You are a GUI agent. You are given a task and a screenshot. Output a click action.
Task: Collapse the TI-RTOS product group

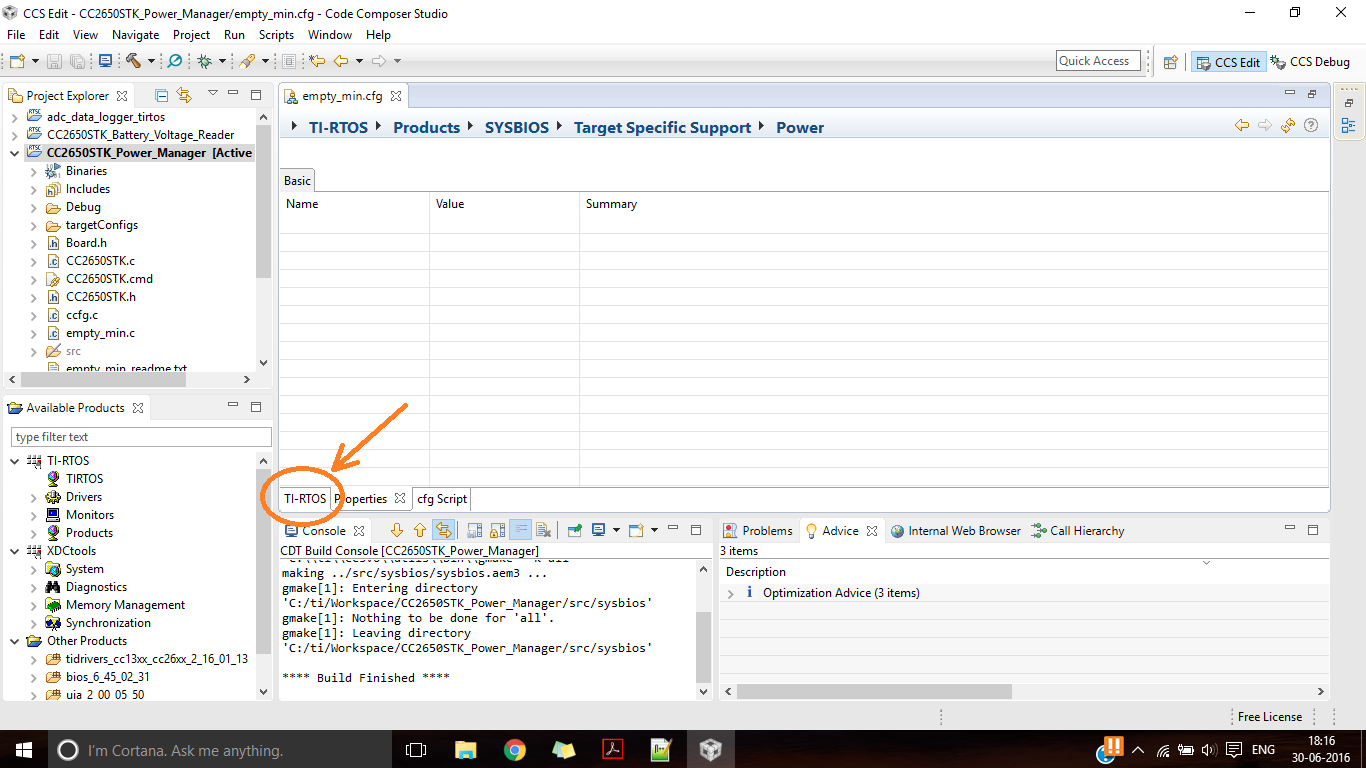tap(15, 461)
